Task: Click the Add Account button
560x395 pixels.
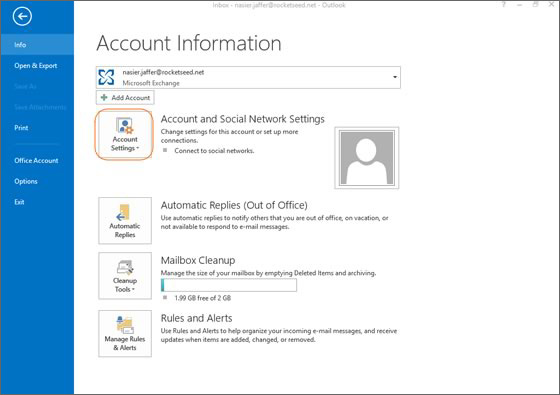Action: point(125,98)
